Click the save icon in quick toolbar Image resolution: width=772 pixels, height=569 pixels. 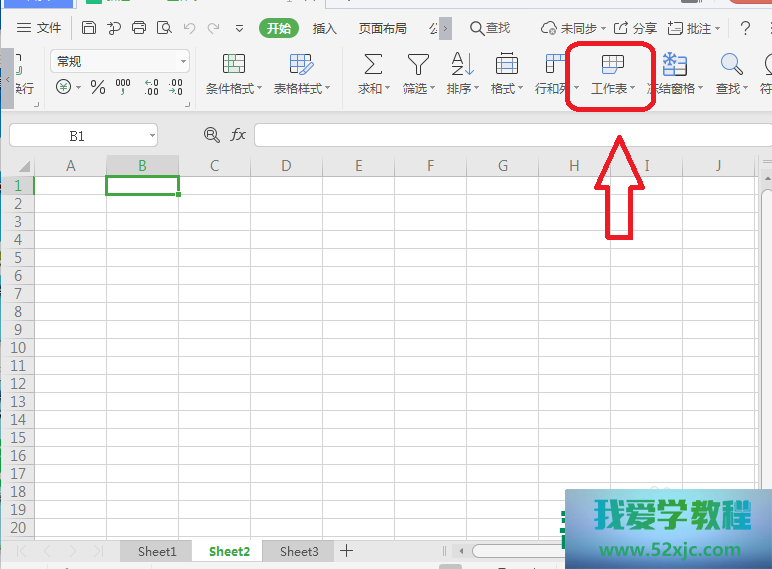89,28
